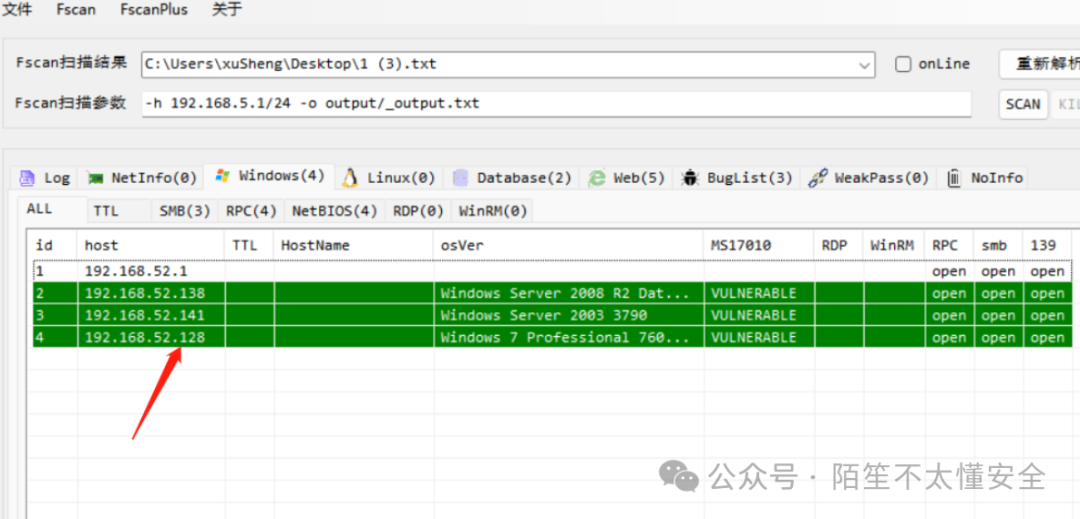Viewport: 1080px width, 519px height.
Task: Switch to the BugList(3) tab
Action: (x=737, y=178)
